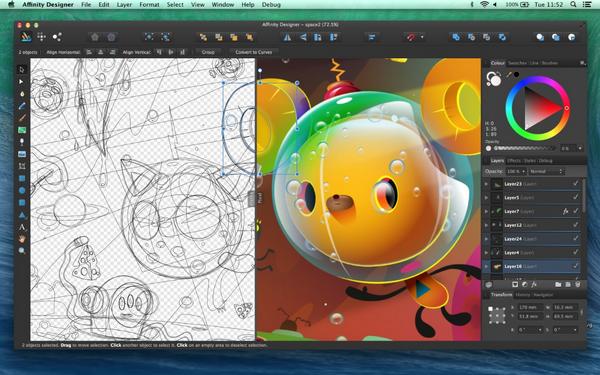
Task: Click the Flip Horizontal toolbar icon
Action: click(287, 37)
